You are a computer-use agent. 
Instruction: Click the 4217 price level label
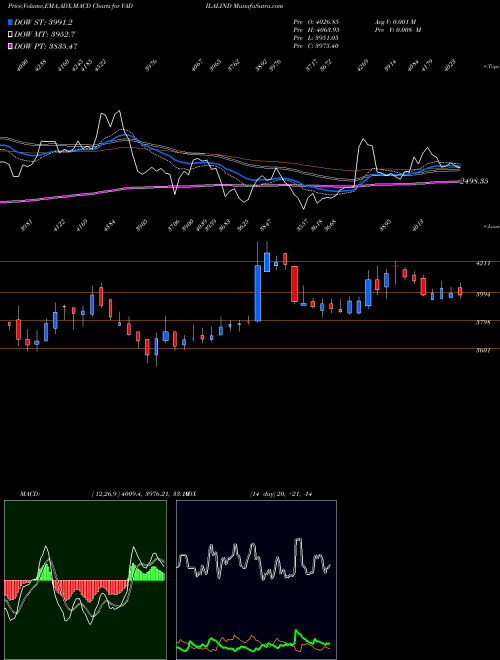pos(482,263)
